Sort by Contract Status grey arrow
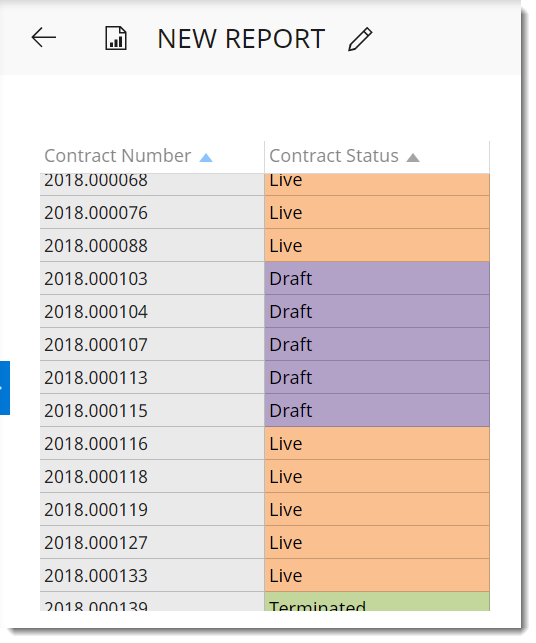The height and width of the screenshot is (643, 536). [413, 157]
